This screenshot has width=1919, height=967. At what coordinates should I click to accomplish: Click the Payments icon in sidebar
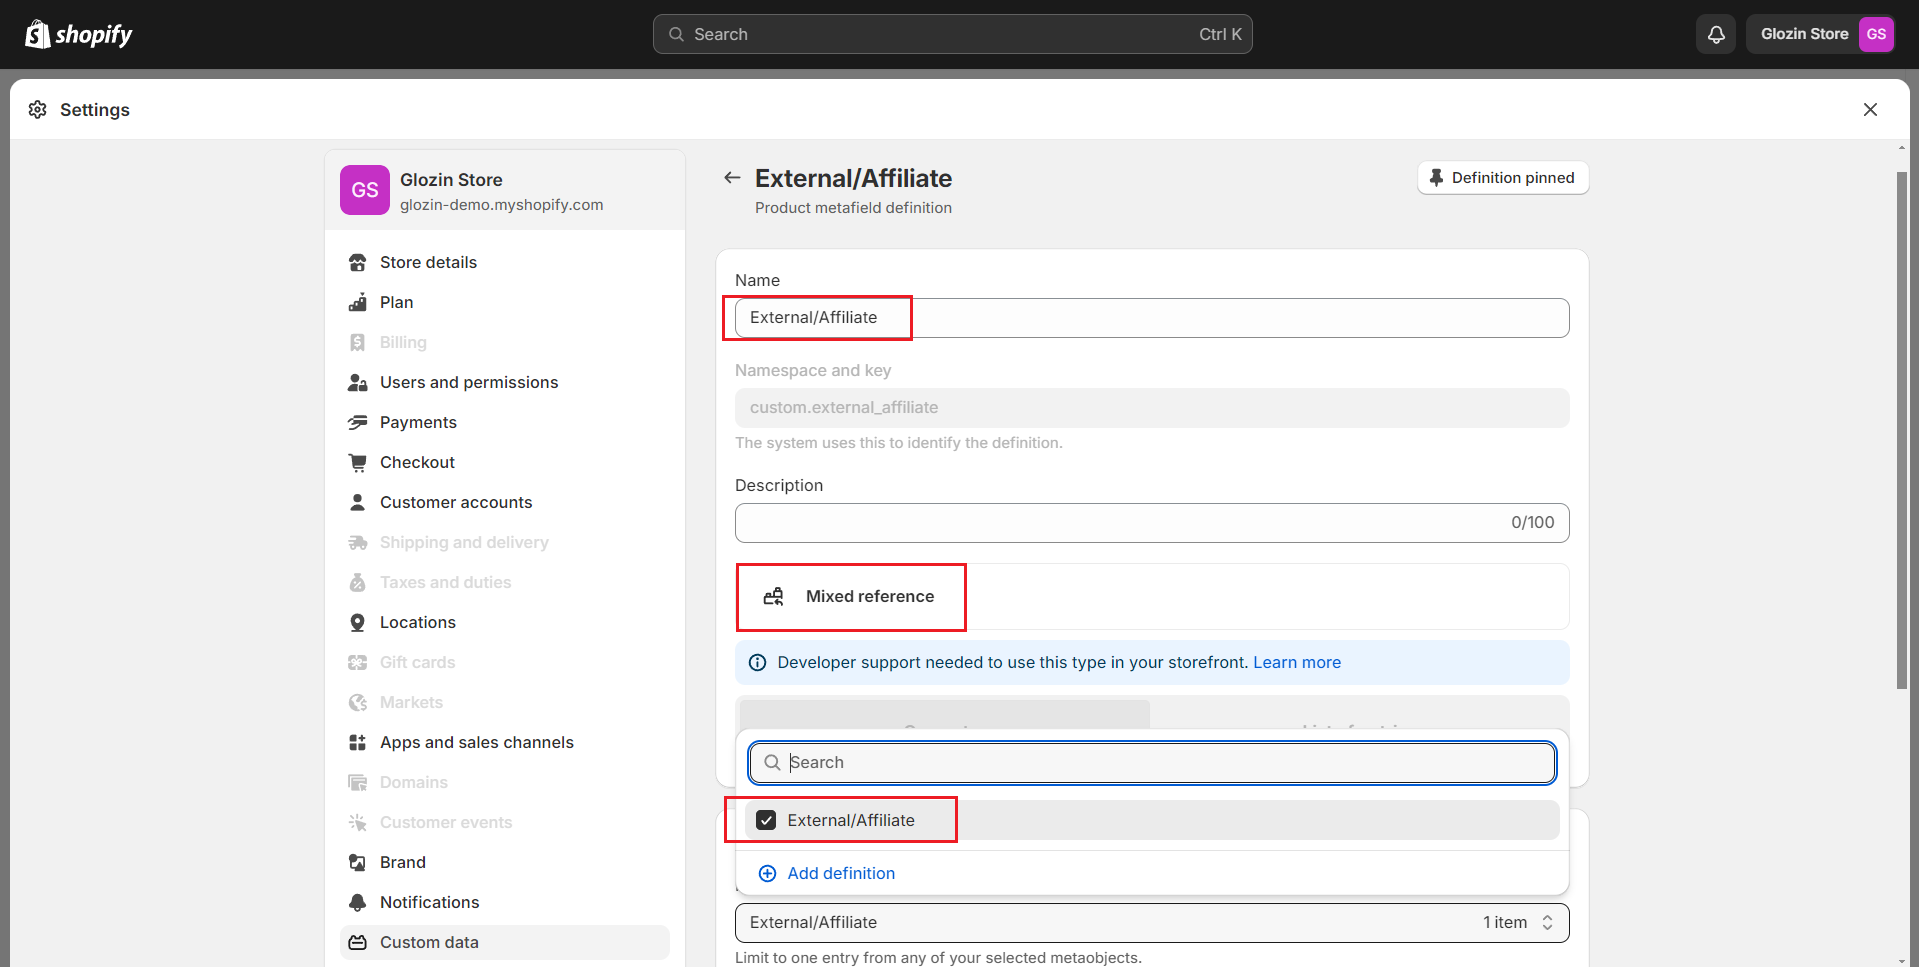pyautogui.click(x=357, y=422)
